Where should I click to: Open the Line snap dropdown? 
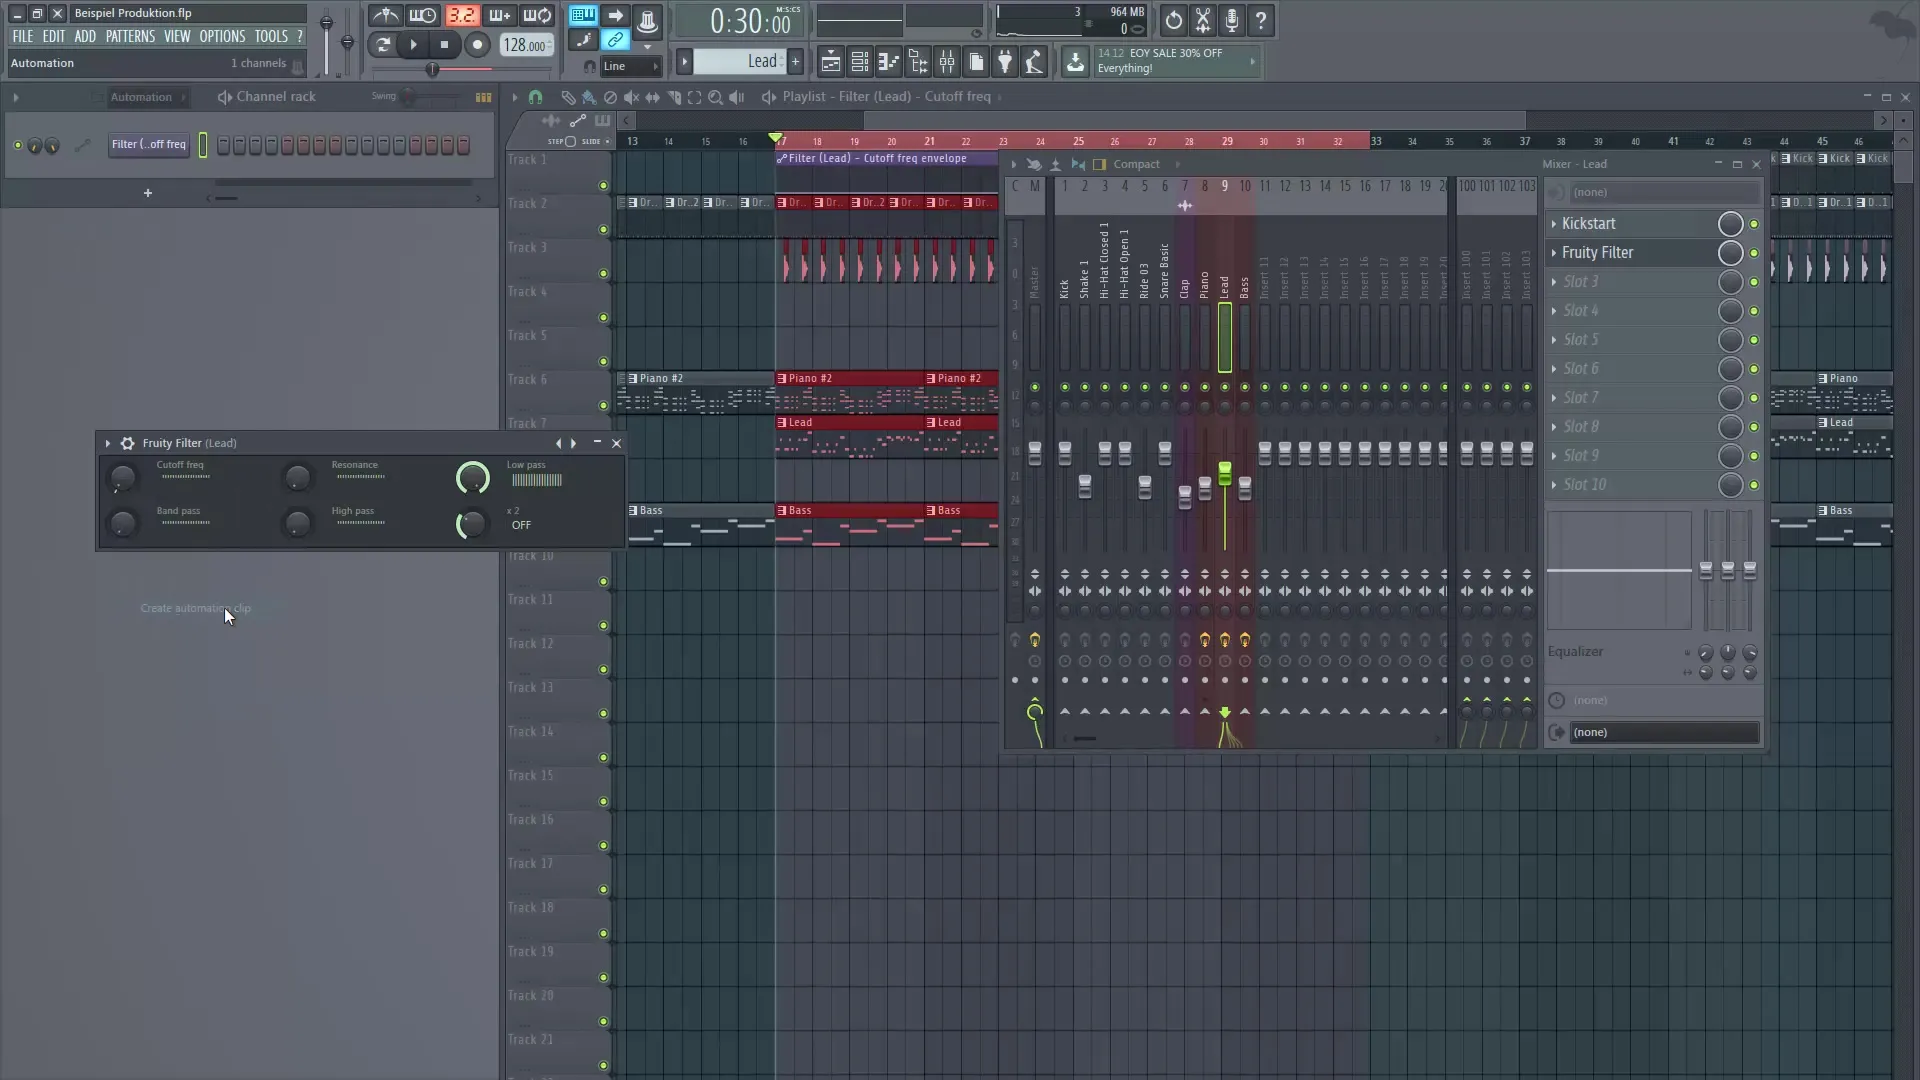pyautogui.click(x=630, y=66)
